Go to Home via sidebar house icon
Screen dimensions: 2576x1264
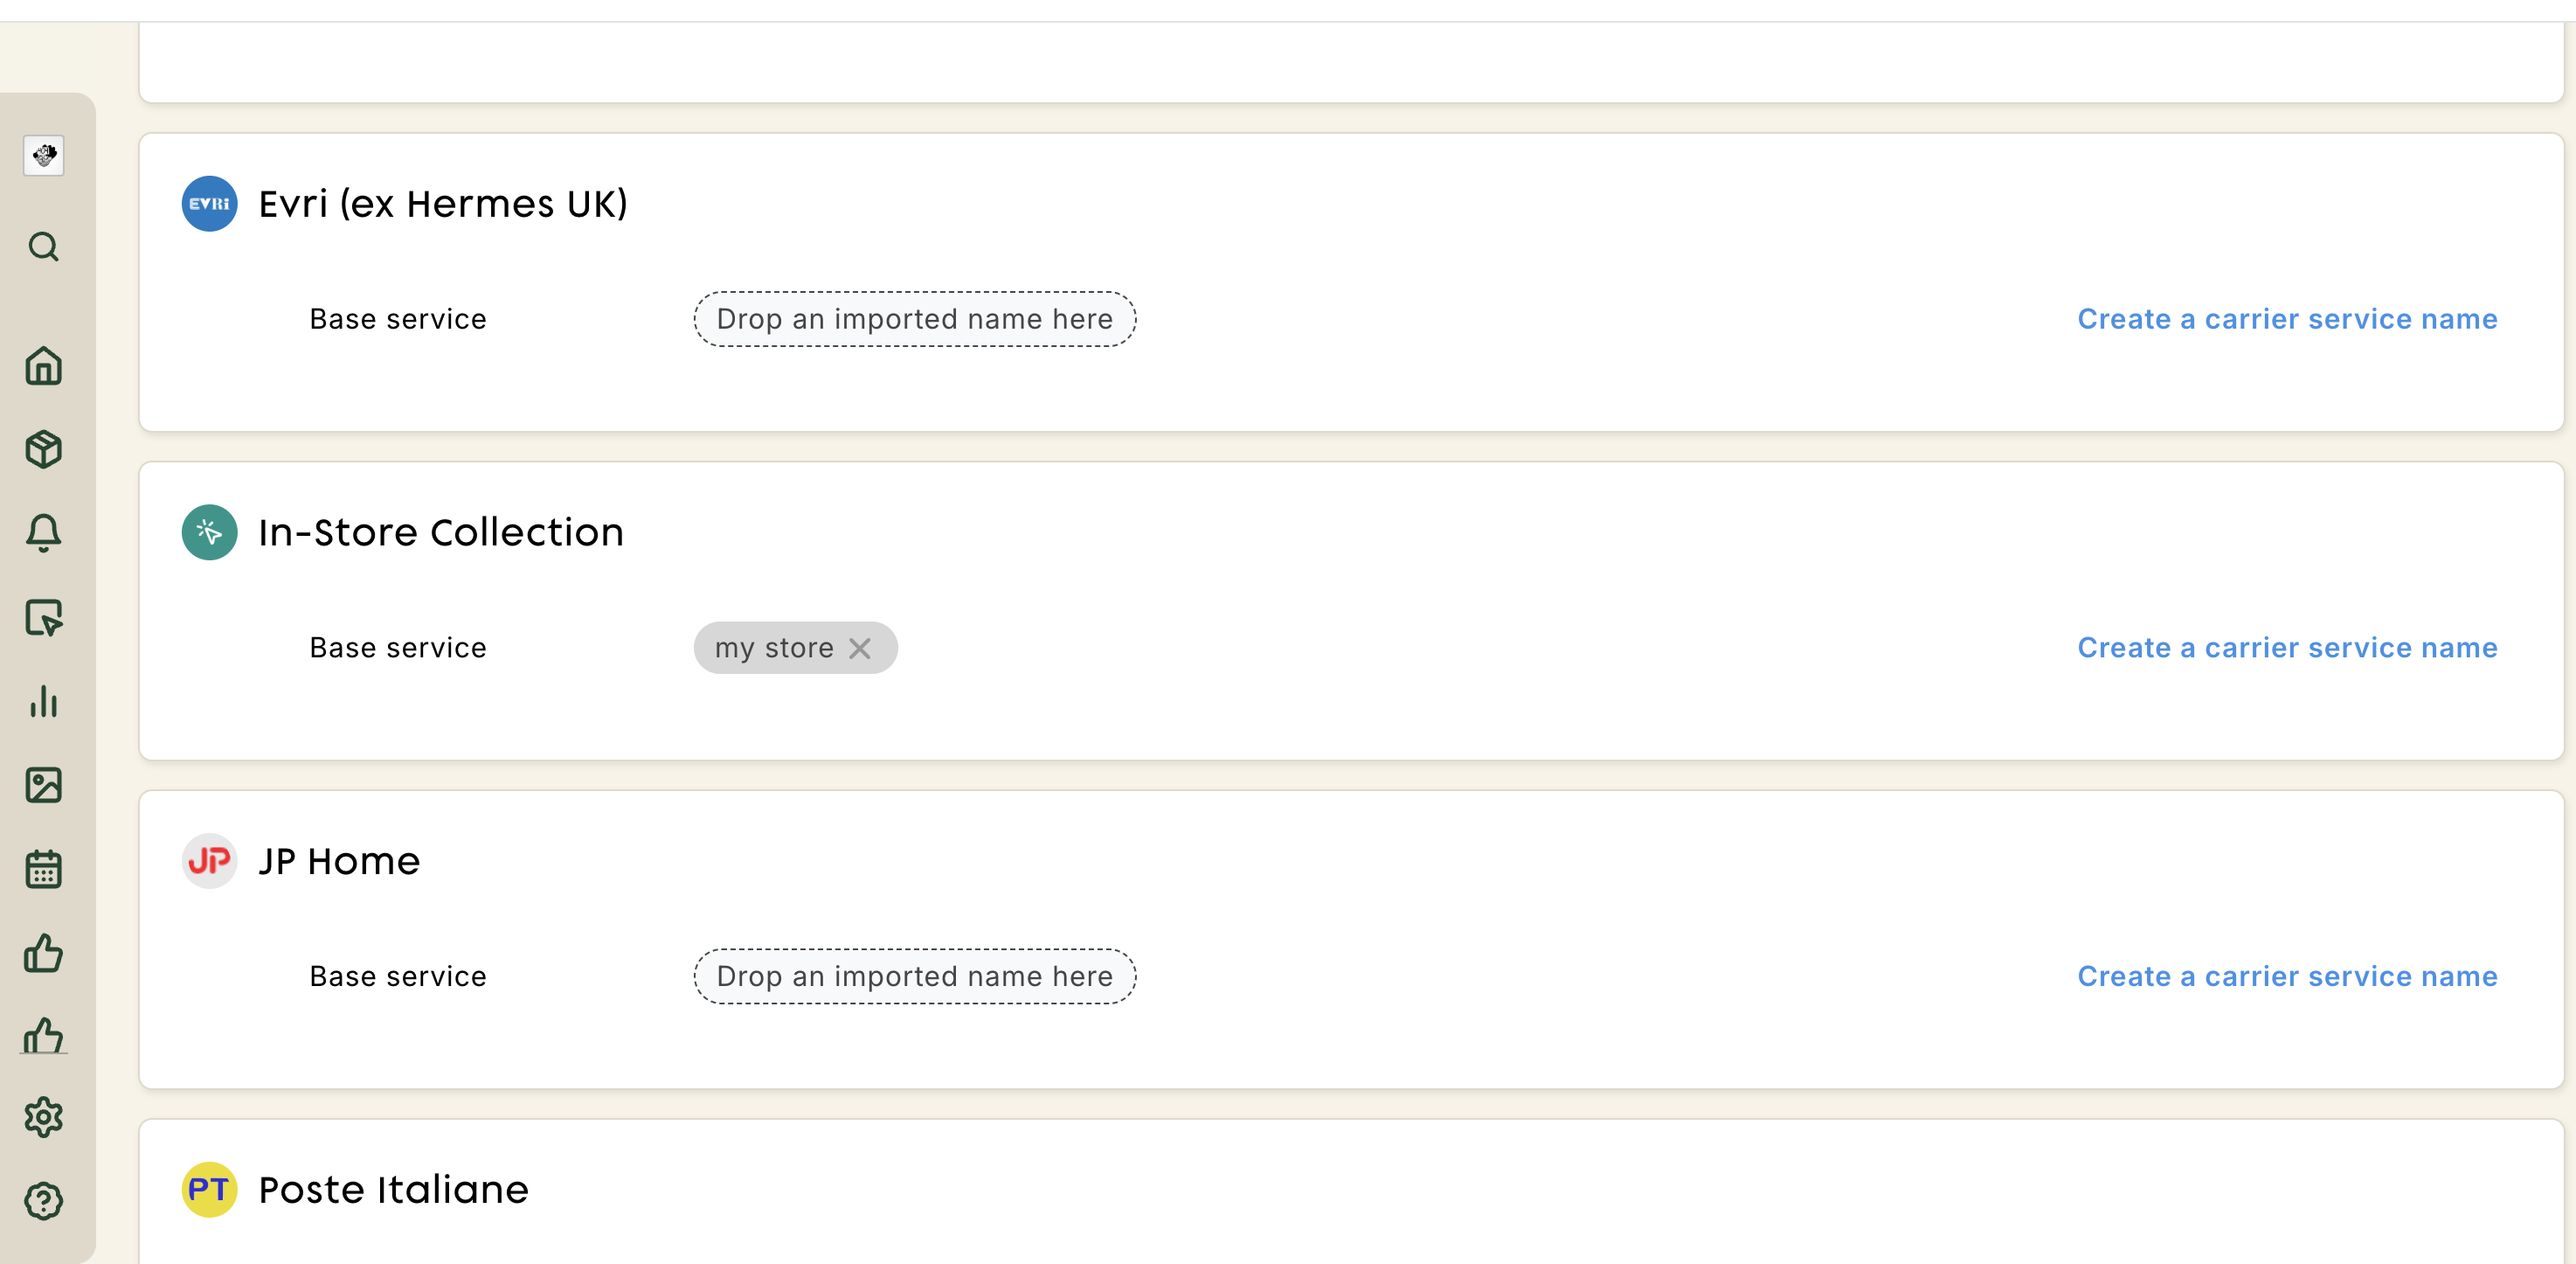pos(43,365)
